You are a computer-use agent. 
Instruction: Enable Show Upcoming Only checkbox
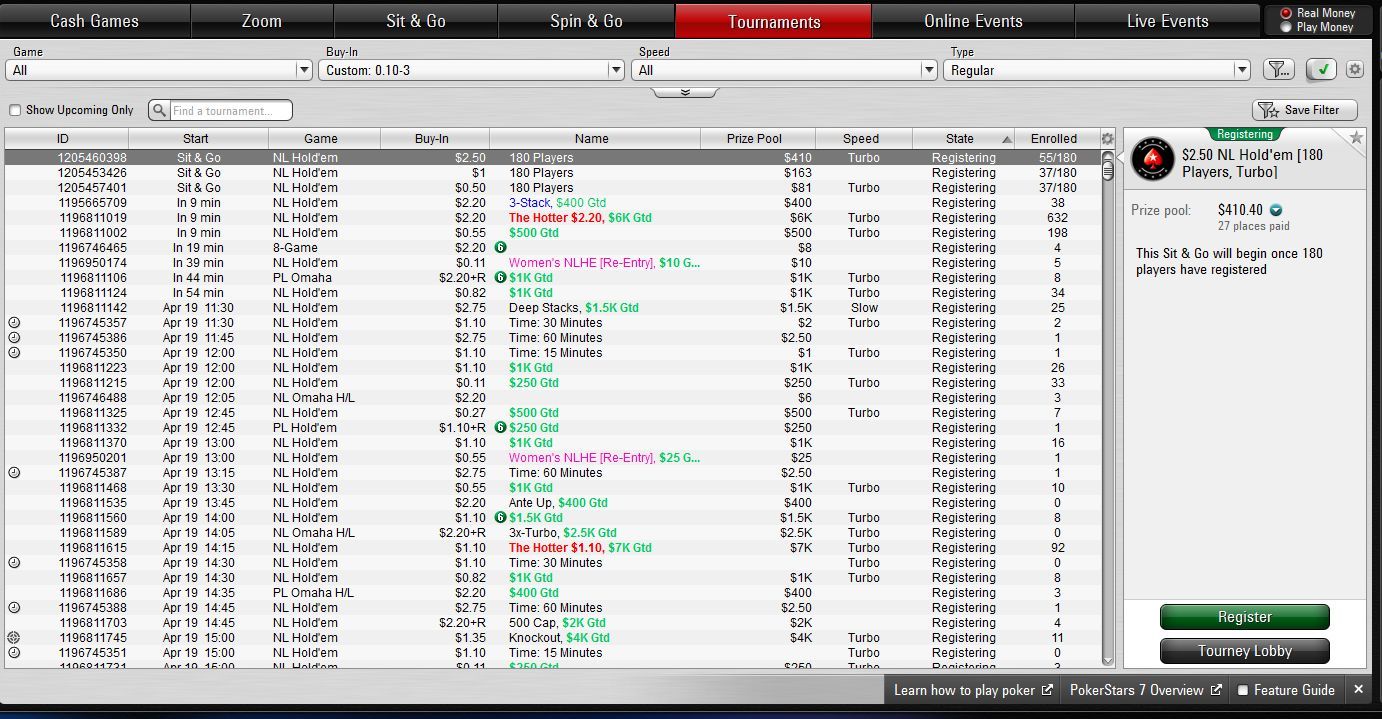pyautogui.click(x=15, y=110)
